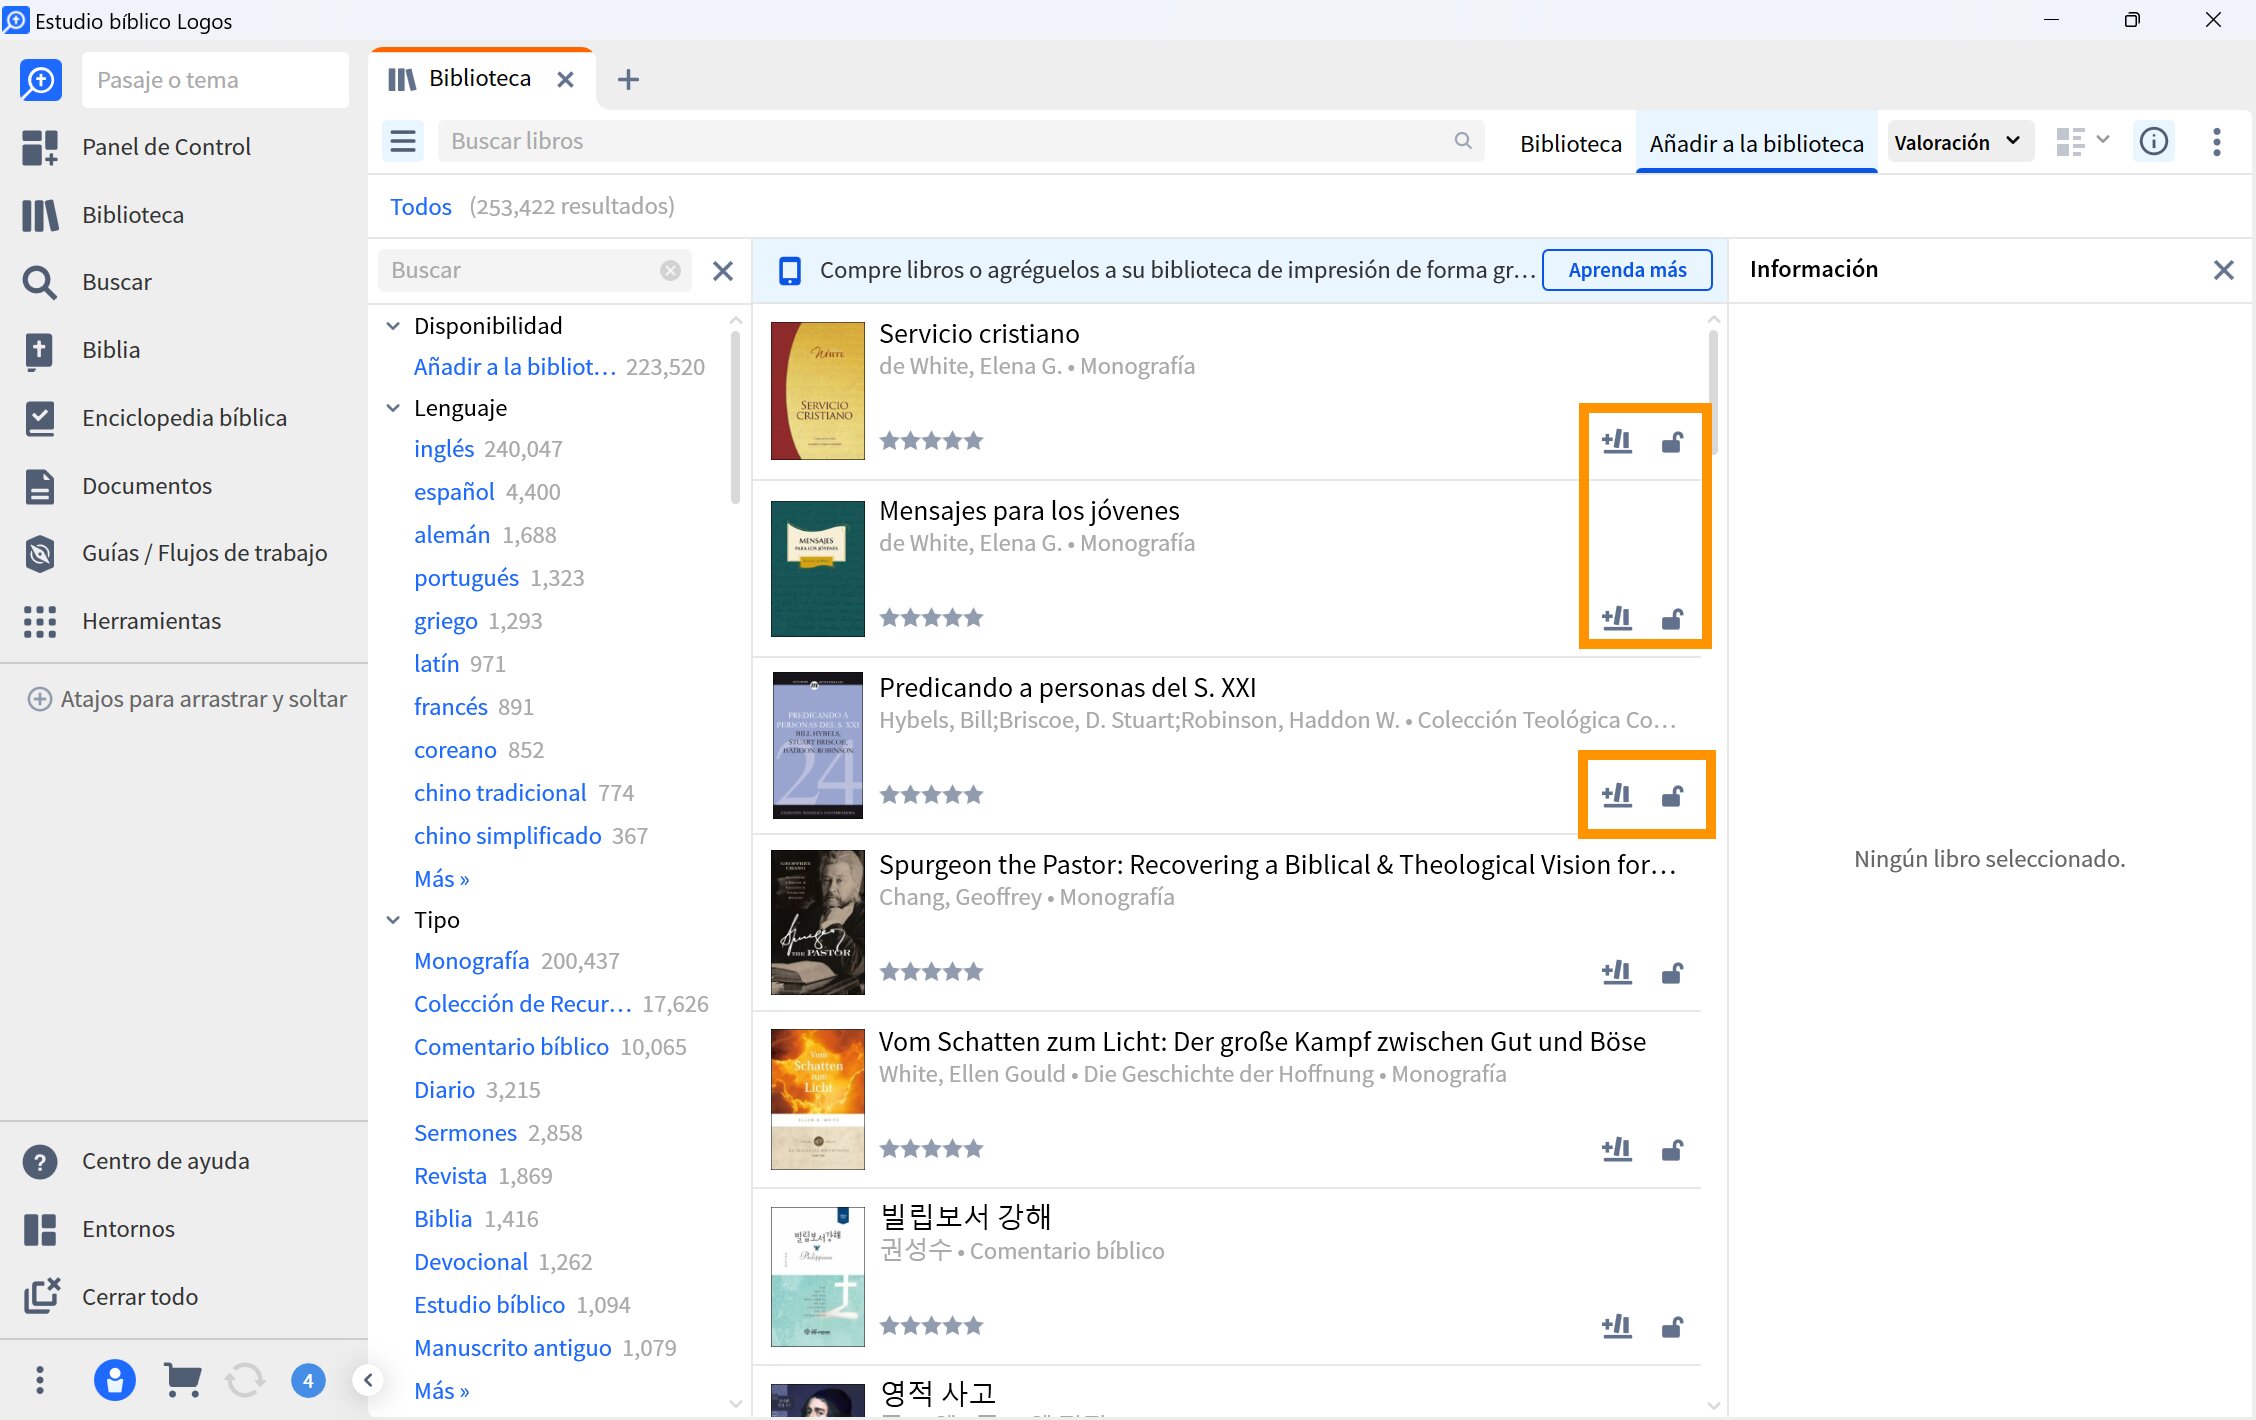This screenshot has width=2256, height=1420.
Task: Close the Información panel
Action: [x=2224, y=270]
